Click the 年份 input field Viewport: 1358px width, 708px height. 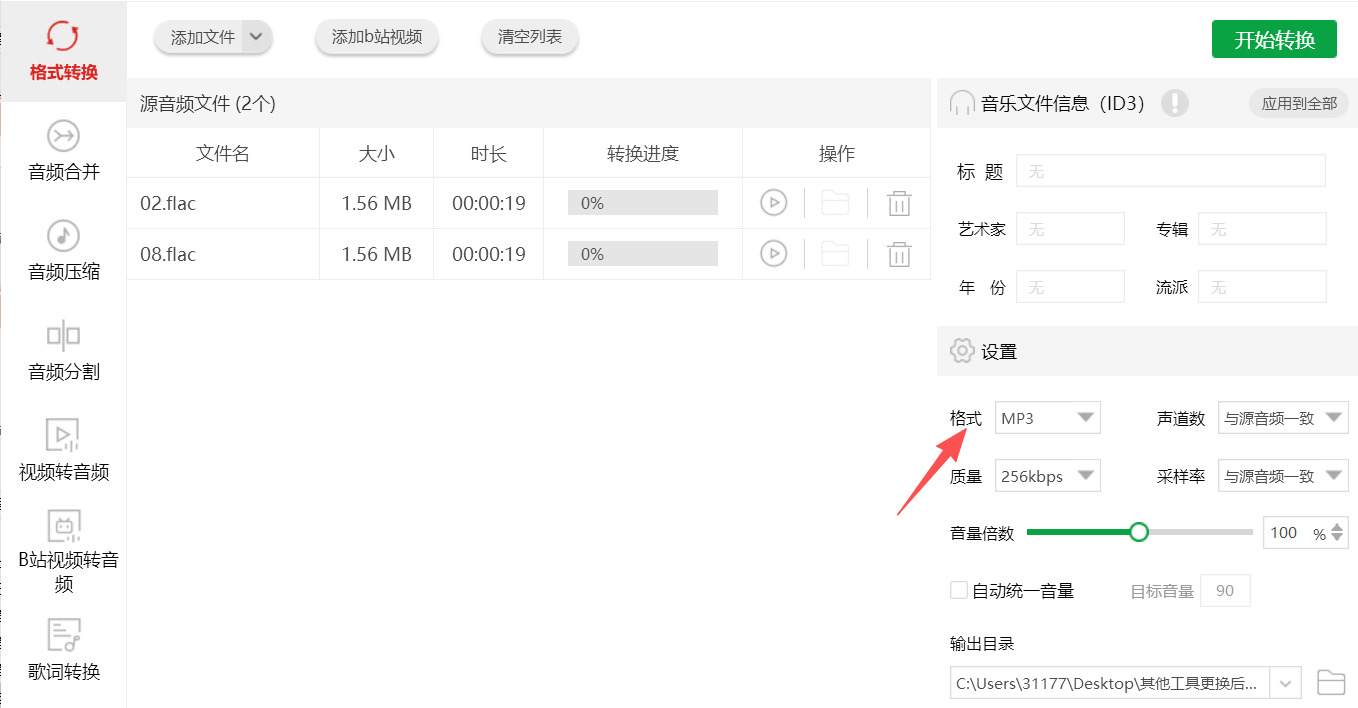click(1070, 287)
